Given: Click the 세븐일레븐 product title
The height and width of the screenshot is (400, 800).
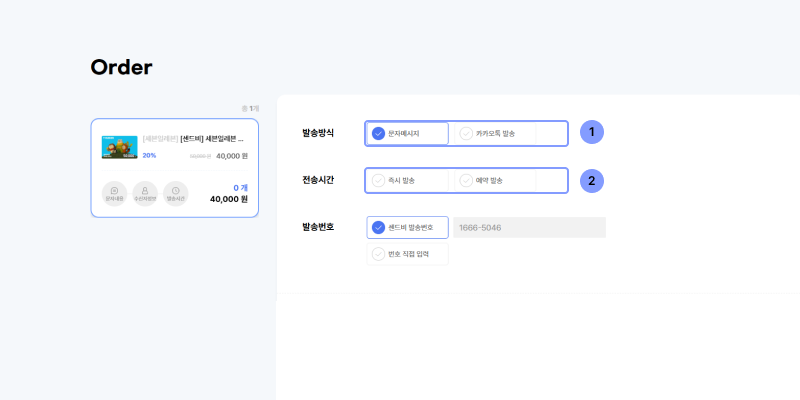Looking at the screenshot, I should [211, 138].
